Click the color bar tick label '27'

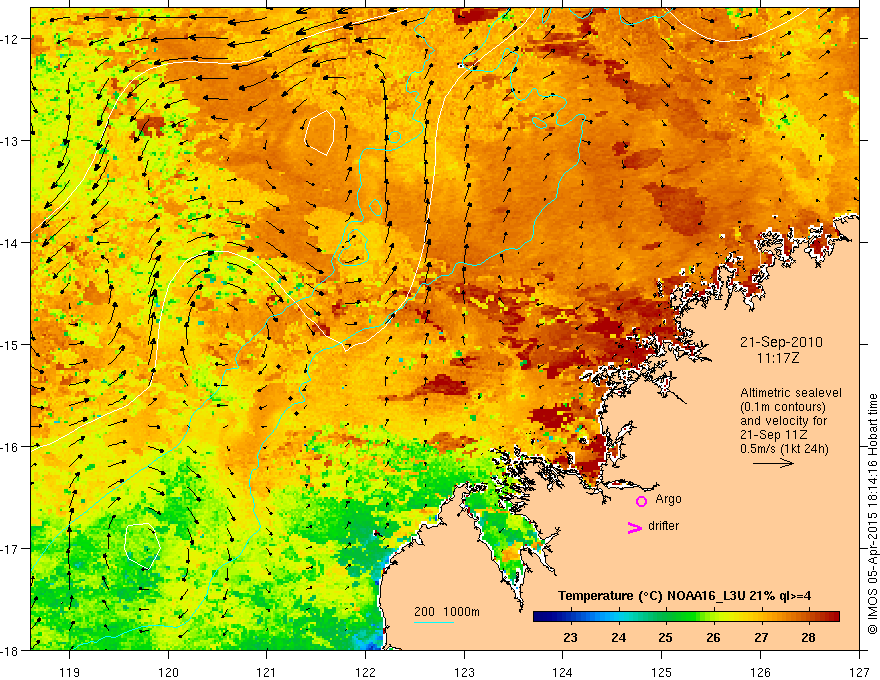click(x=761, y=638)
